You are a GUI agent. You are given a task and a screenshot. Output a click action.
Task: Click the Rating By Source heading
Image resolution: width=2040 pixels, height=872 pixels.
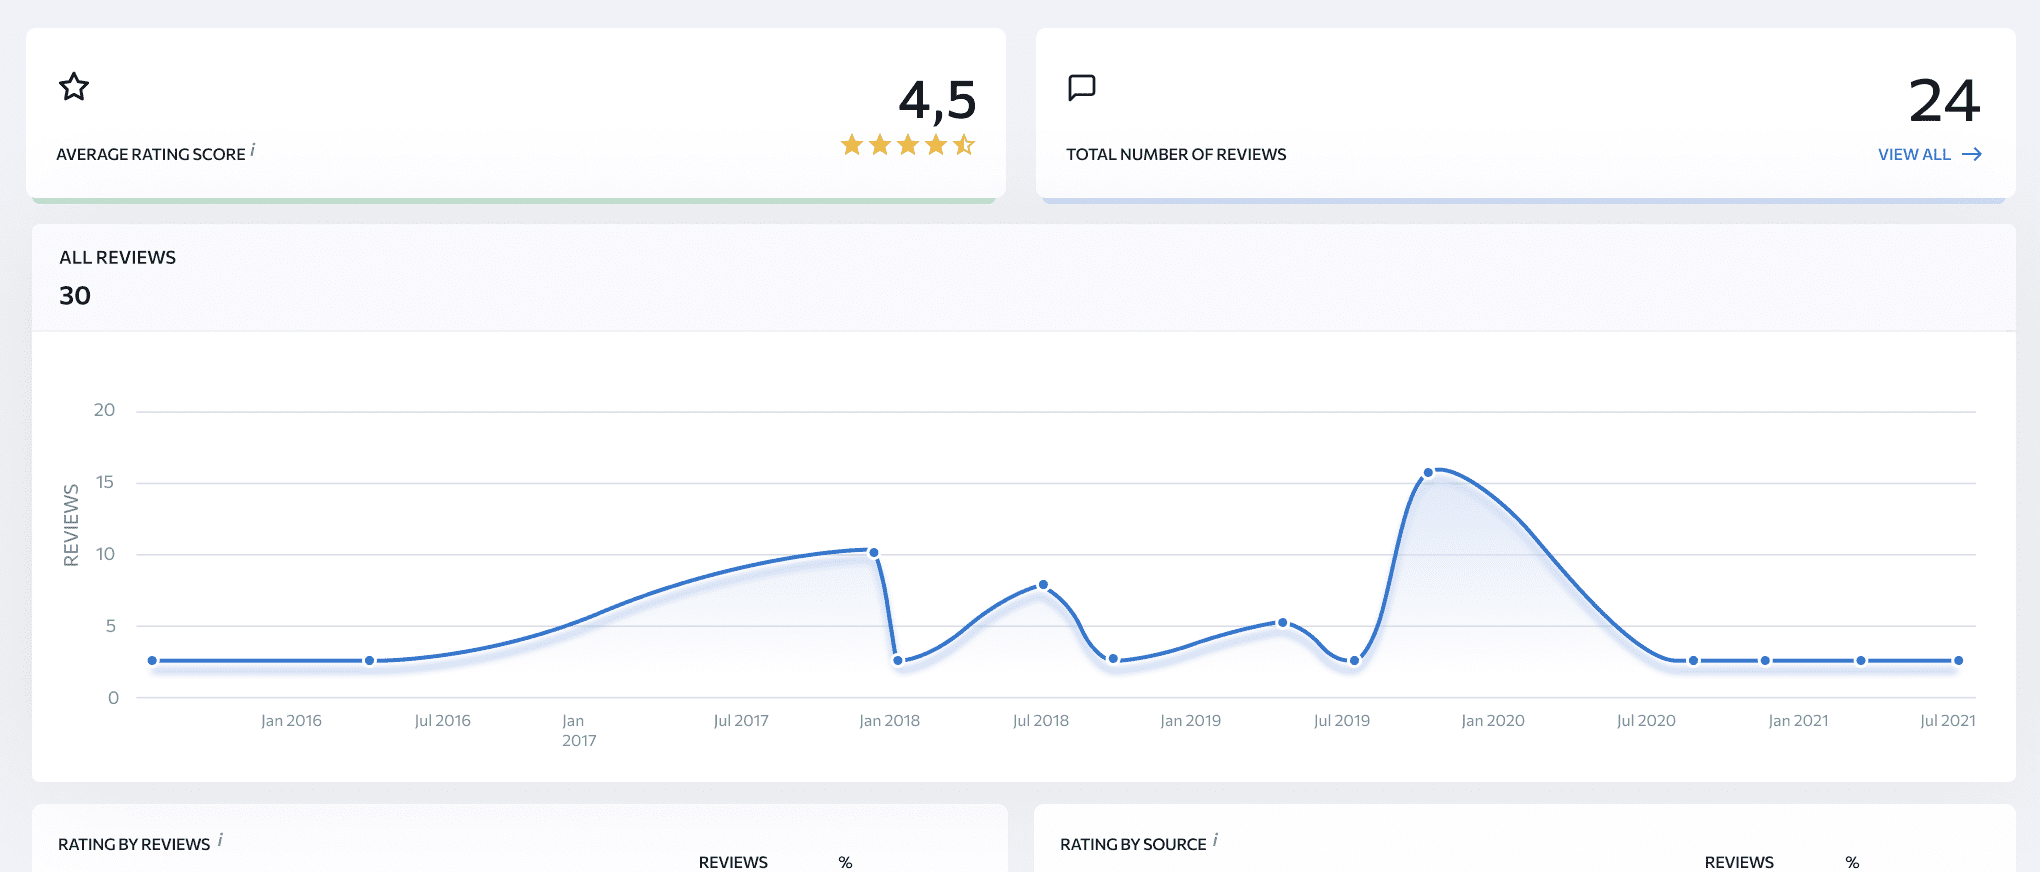tap(1133, 844)
